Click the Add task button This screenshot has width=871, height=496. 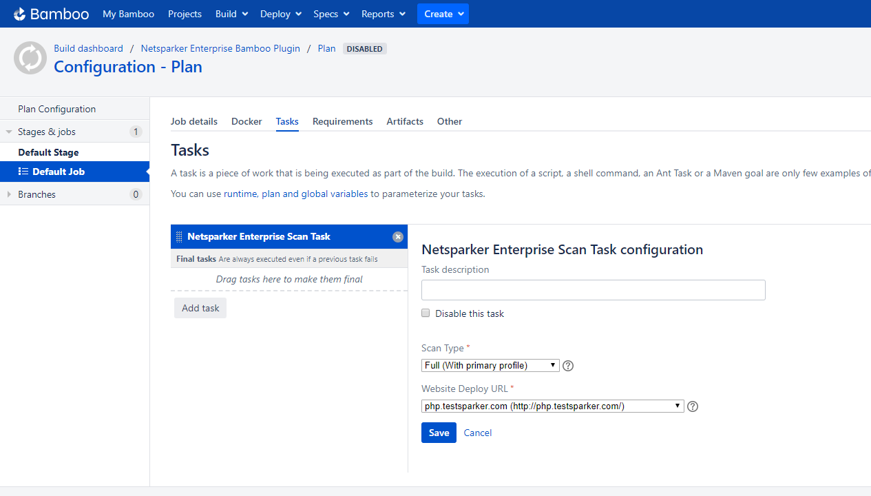pos(200,308)
